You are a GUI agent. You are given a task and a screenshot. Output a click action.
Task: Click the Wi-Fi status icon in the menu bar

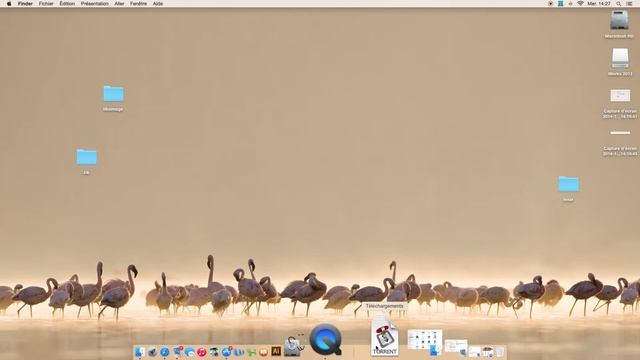580,3
